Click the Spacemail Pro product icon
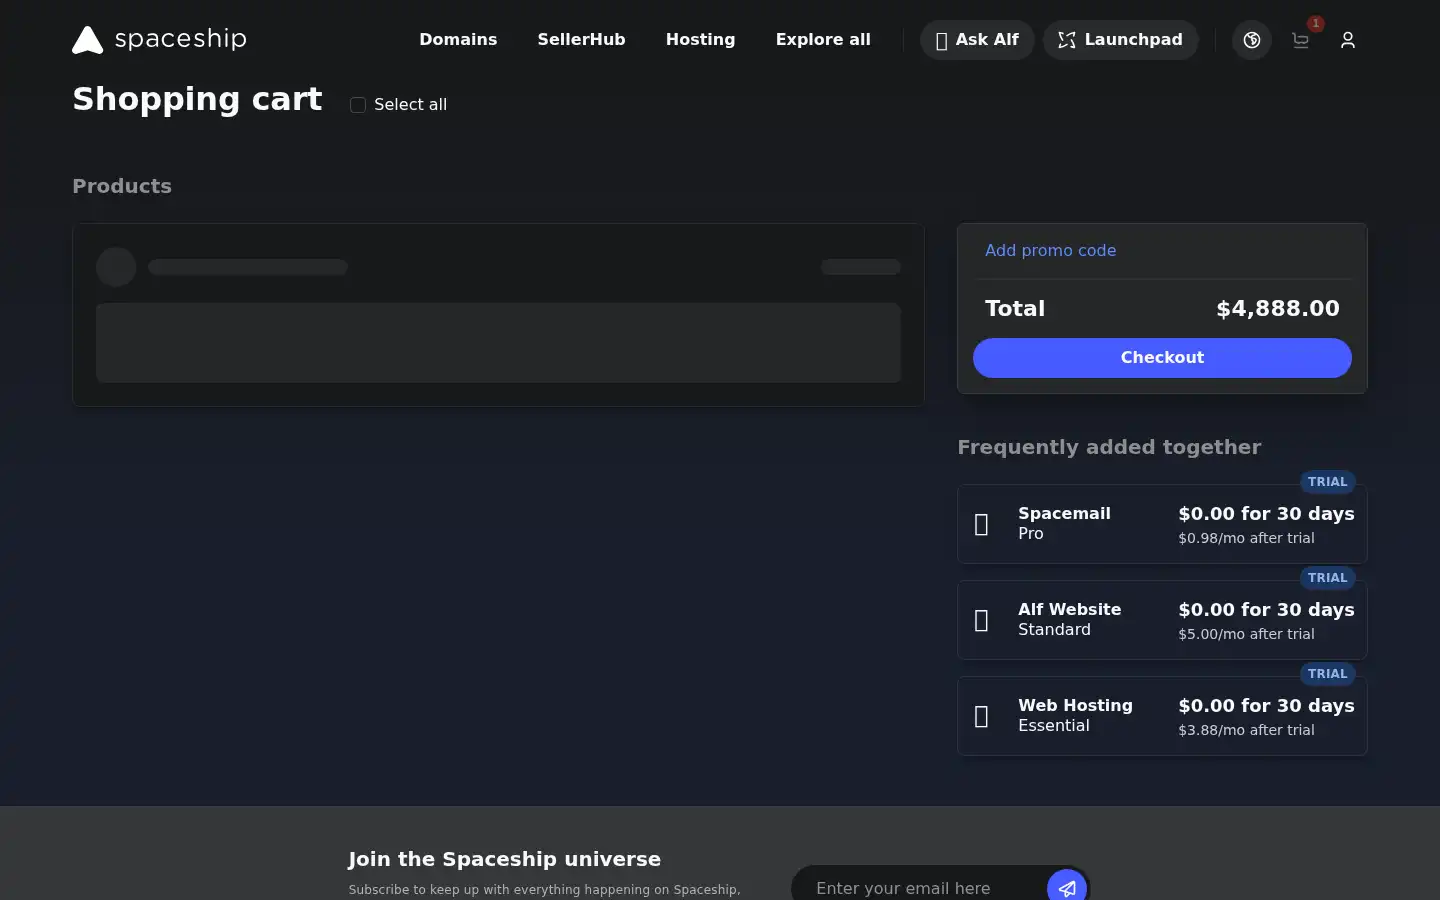 tap(982, 524)
